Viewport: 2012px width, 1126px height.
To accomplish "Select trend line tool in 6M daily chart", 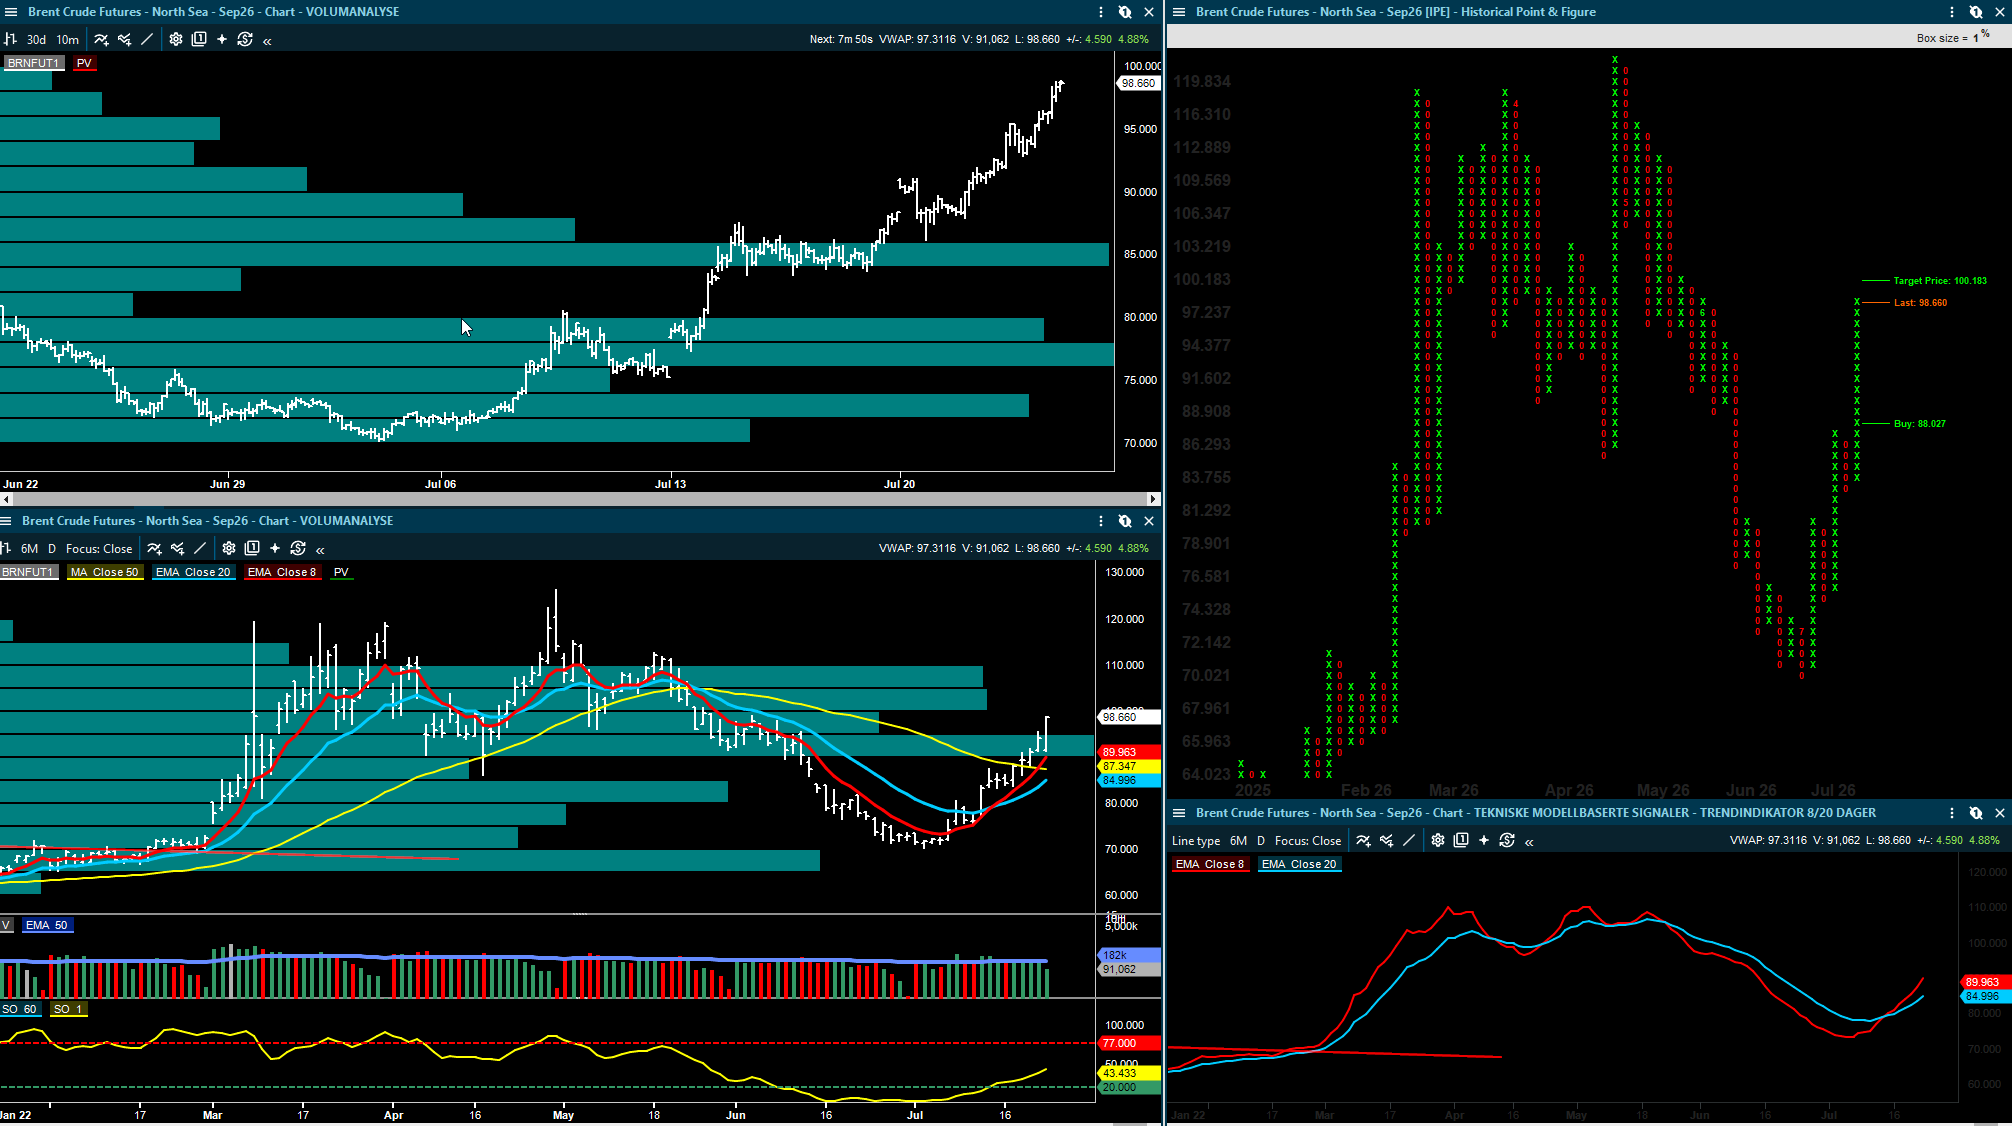I will pyautogui.click(x=200, y=548).
